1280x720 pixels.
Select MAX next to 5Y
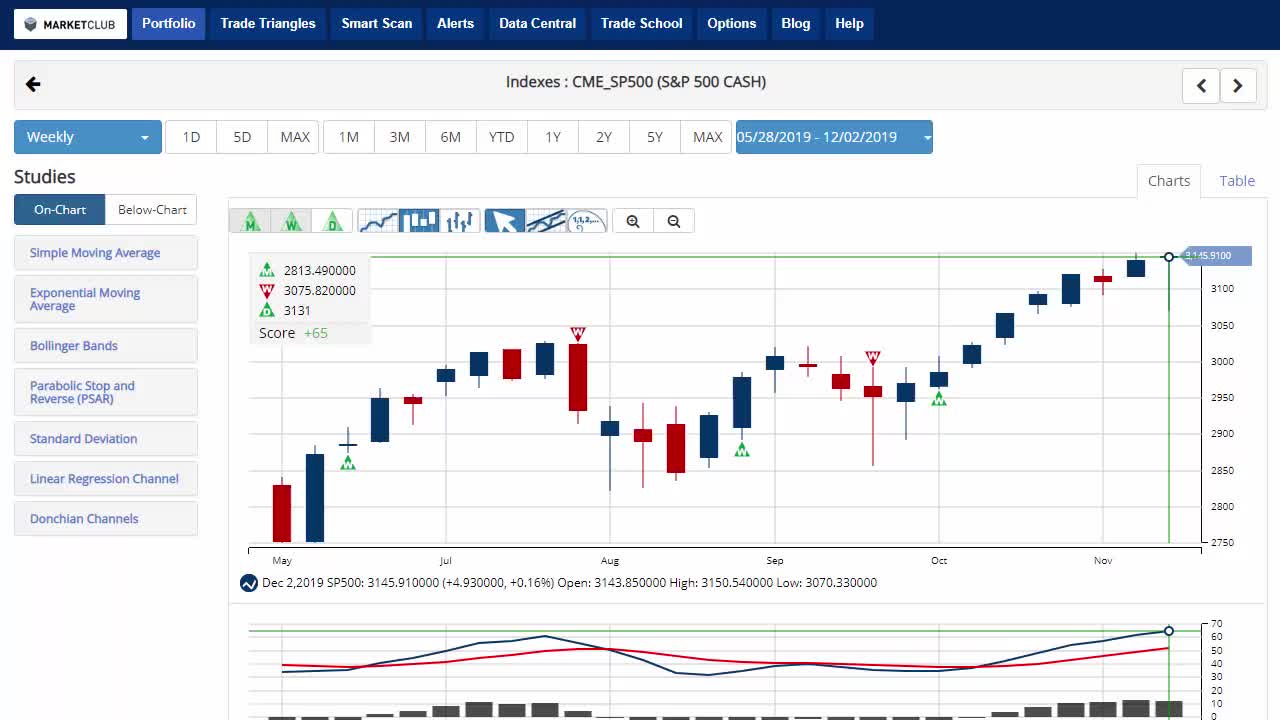tap(707, 137)
